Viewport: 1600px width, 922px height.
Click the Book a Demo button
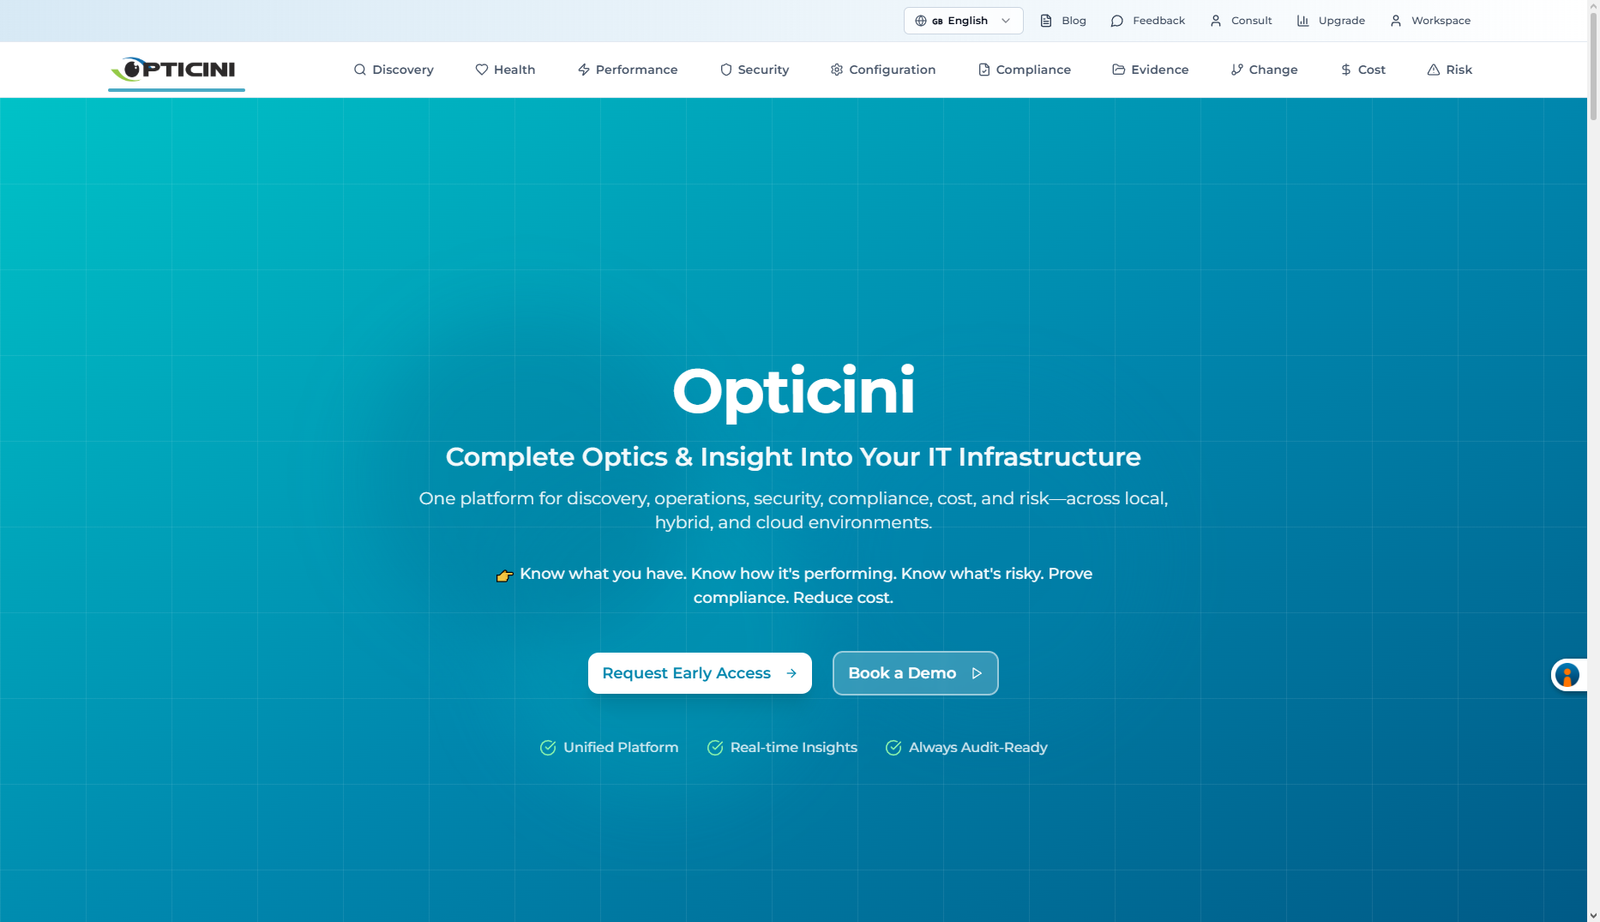click(x=915, y=673)
